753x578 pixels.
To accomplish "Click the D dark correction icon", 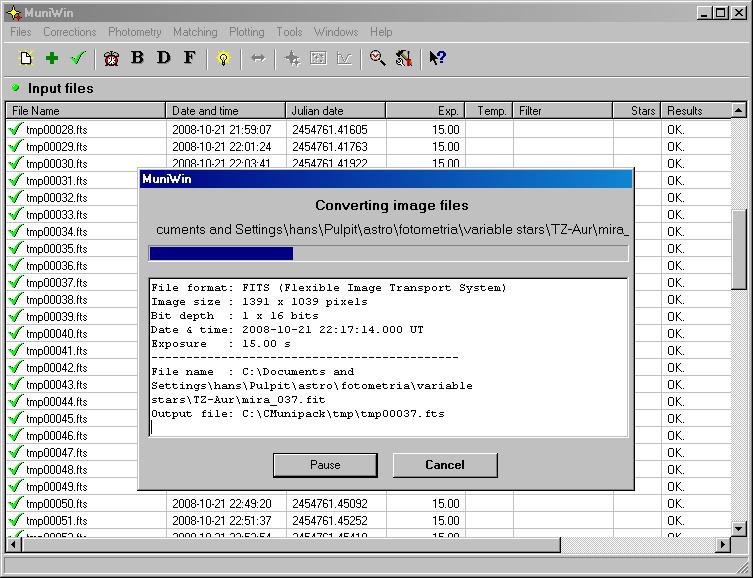I will point(164,58).
